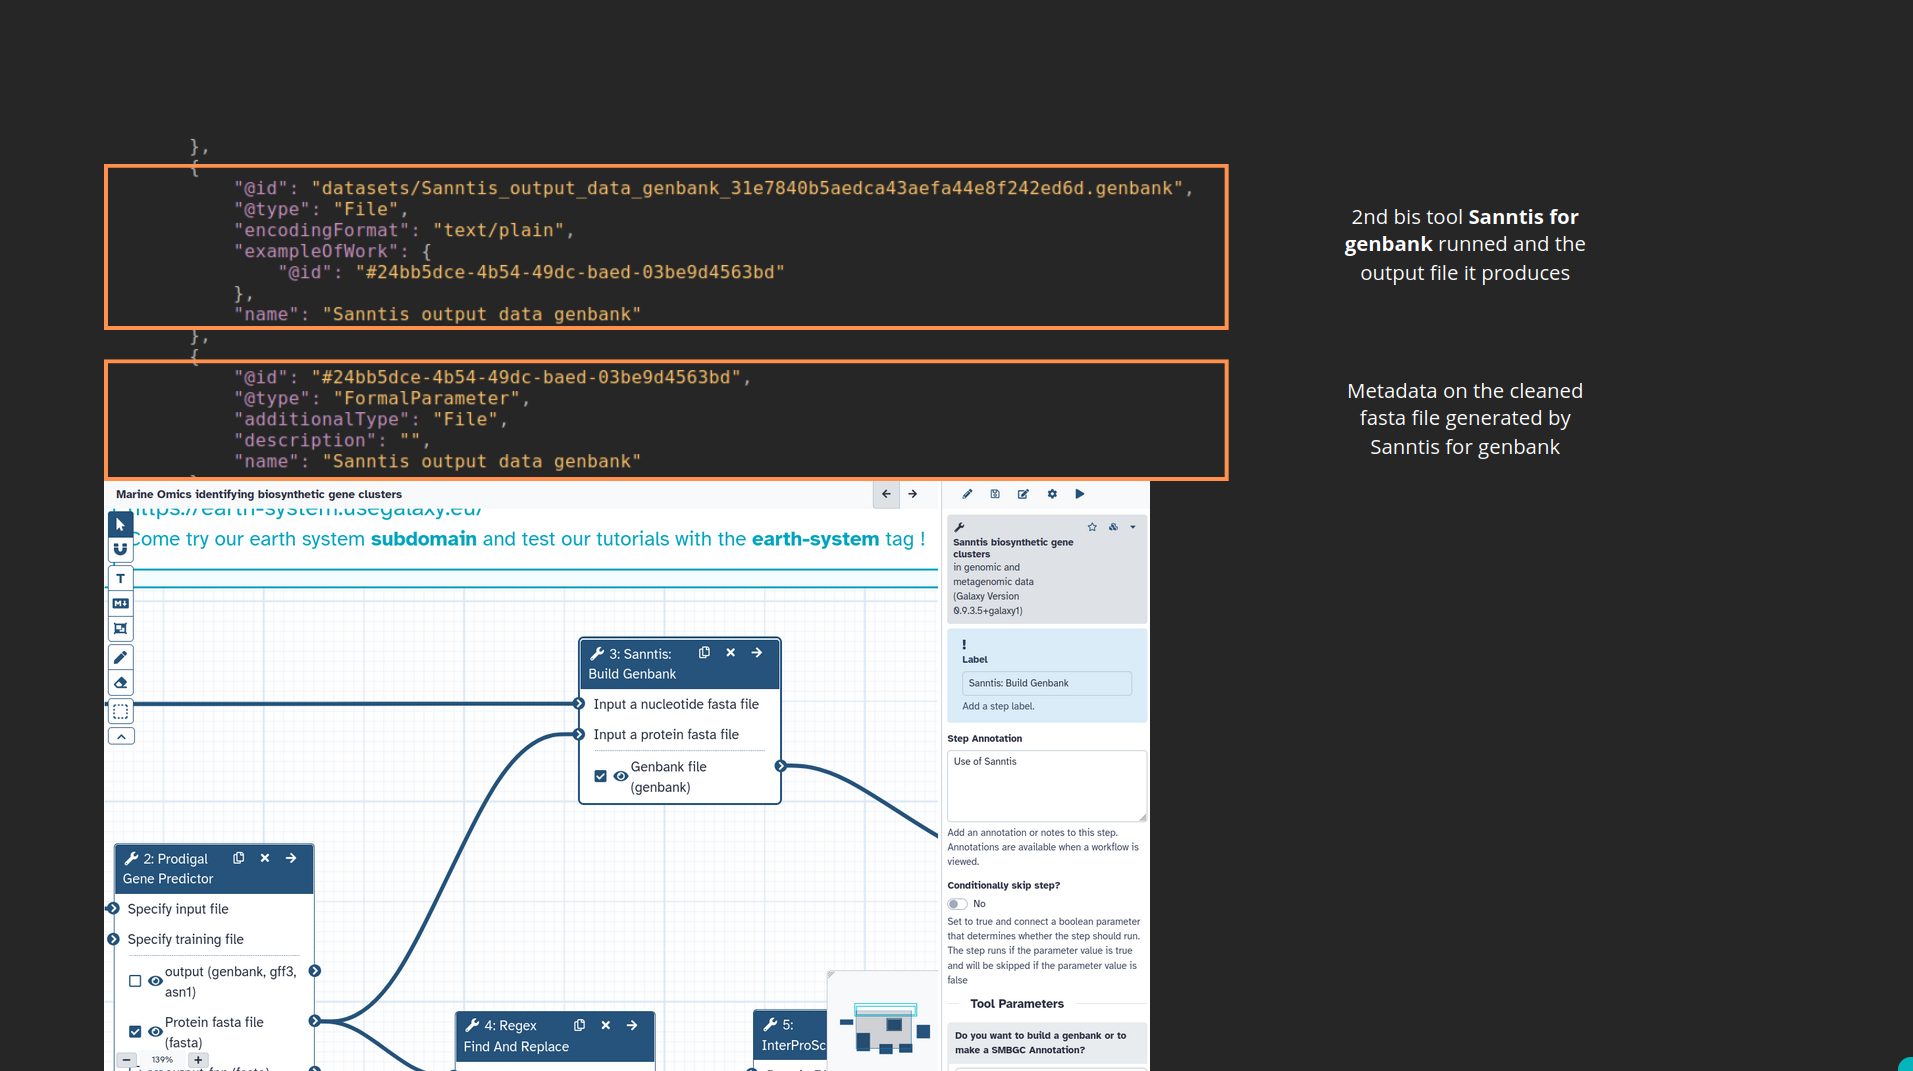This screenshot has width=1913, height=1071.
Task: Click nucleotide fasta input terminal
Action: tap(578, 704)
